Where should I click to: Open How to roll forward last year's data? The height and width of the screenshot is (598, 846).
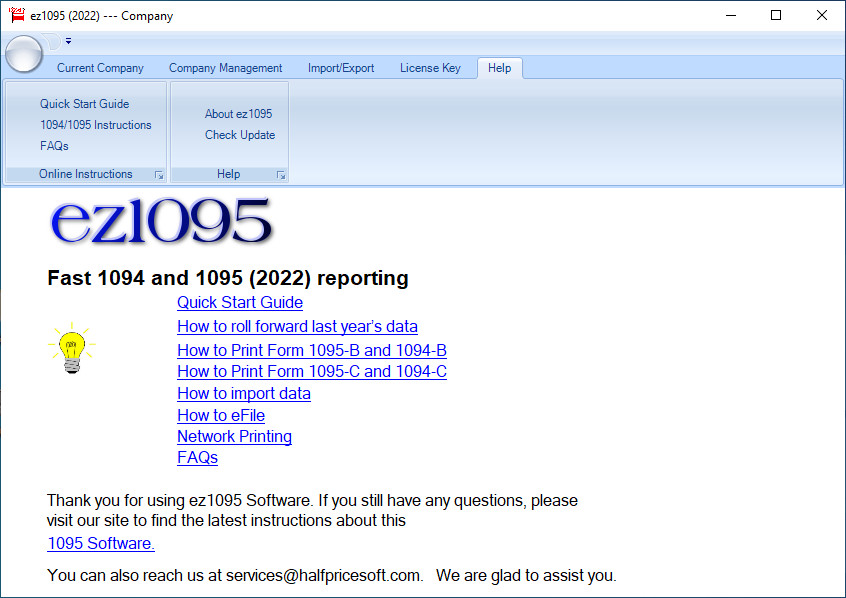(x=297, y=327)
